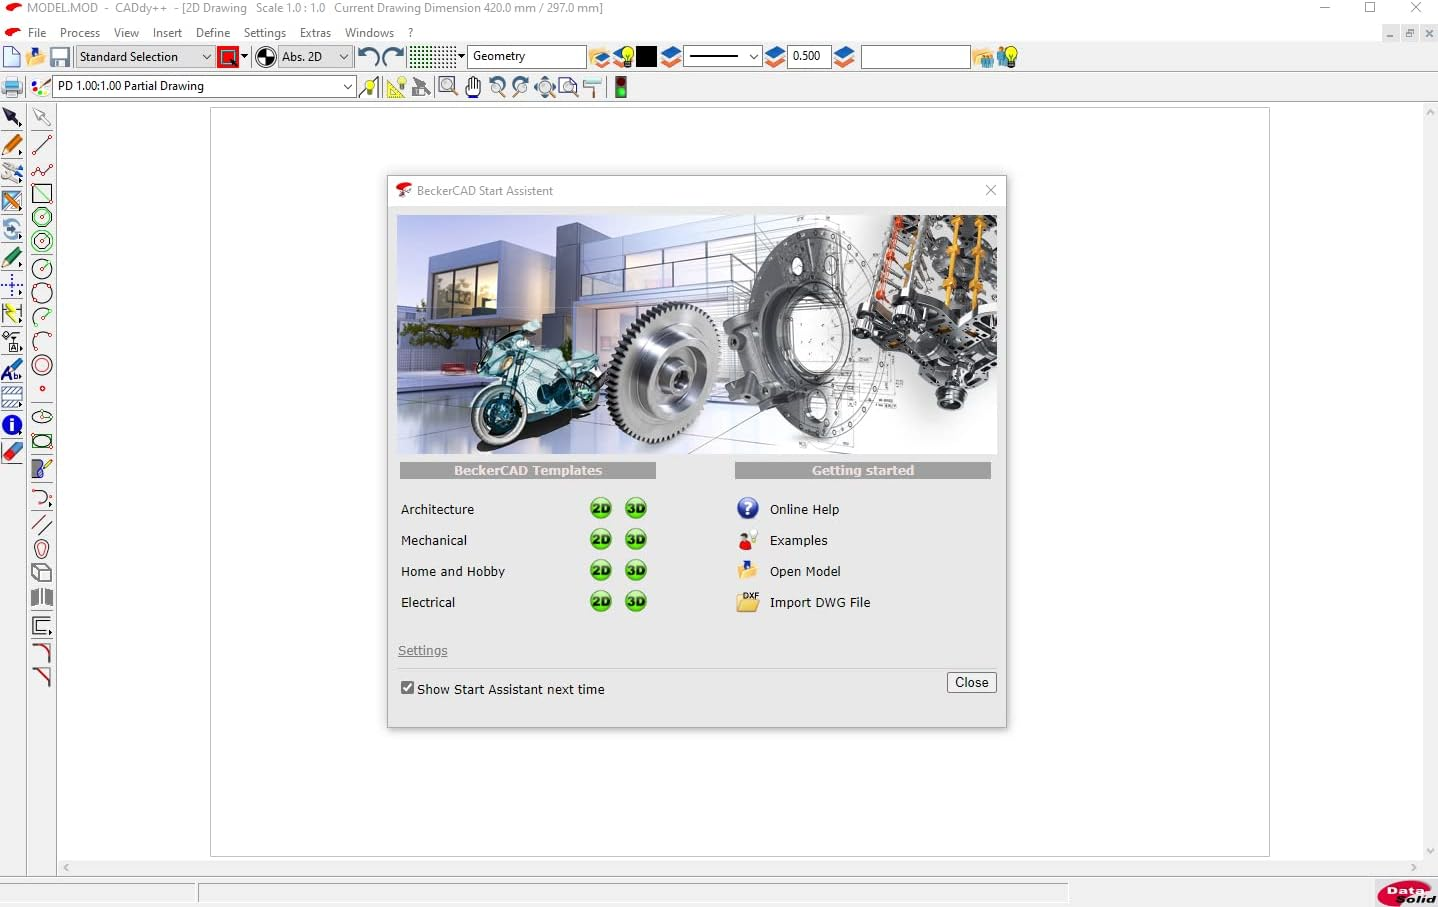Open the Extras menu
The image size is (1438, 907).
pyautogui.click(x=315, y=32)
